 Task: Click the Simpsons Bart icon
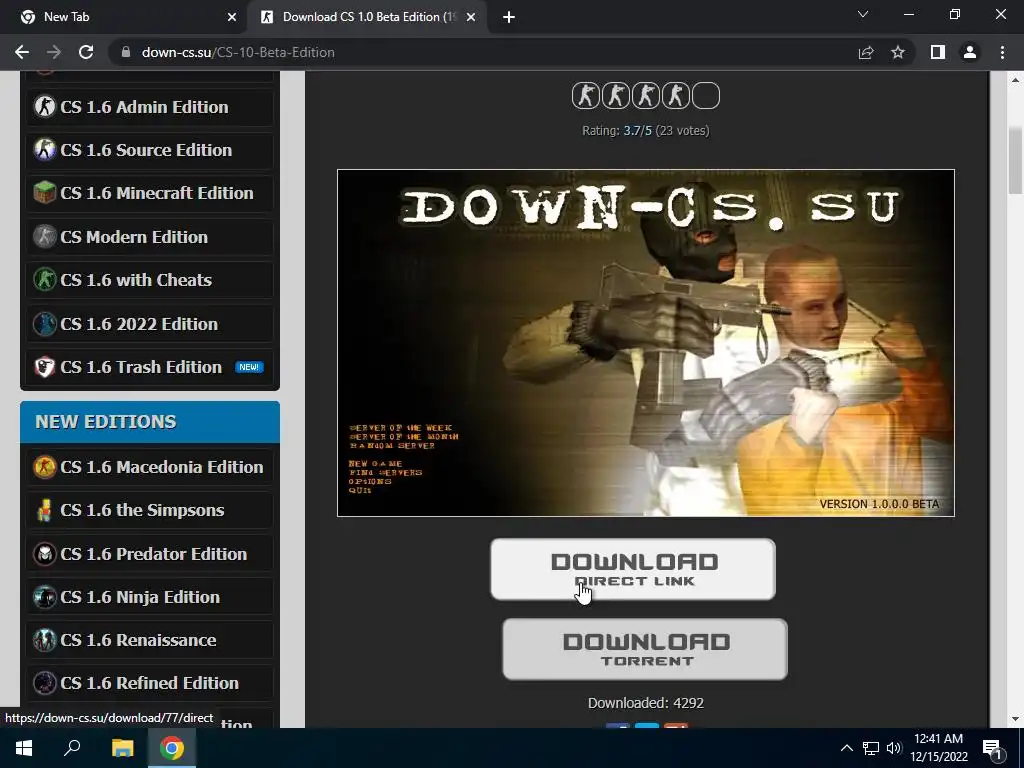pos(44,510)
